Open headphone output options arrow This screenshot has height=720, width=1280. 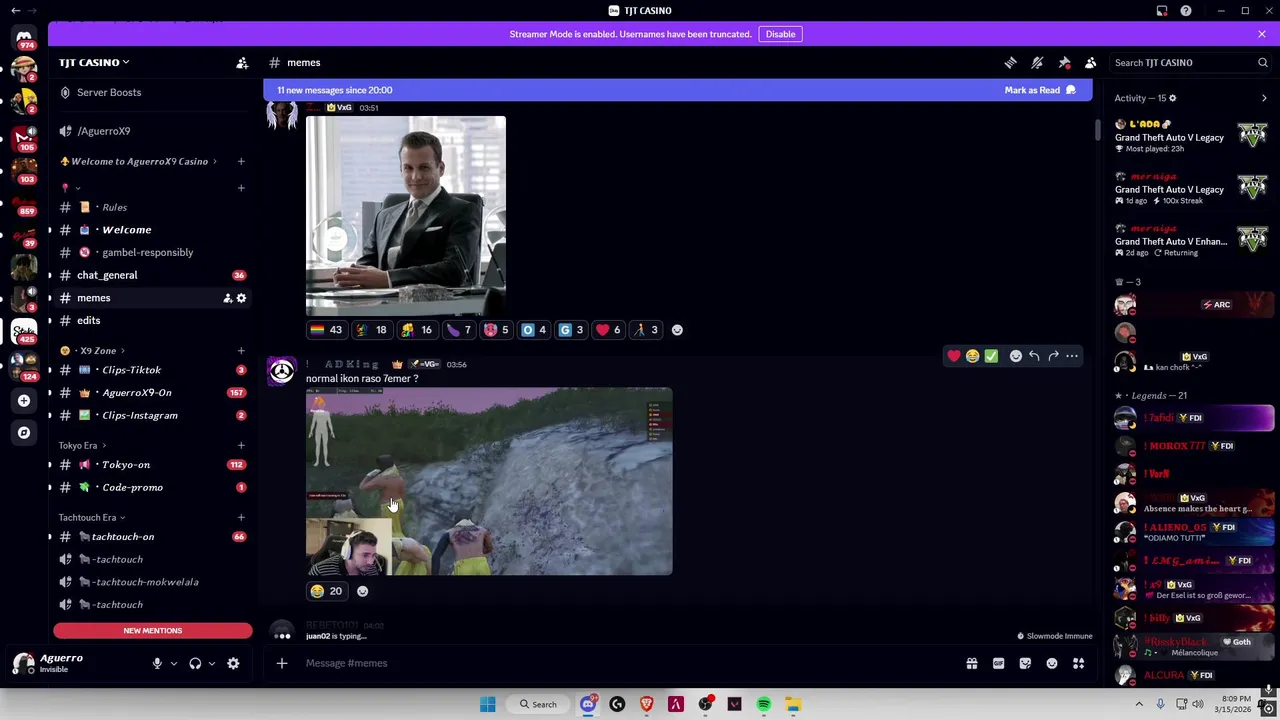[x=211, y=663]
